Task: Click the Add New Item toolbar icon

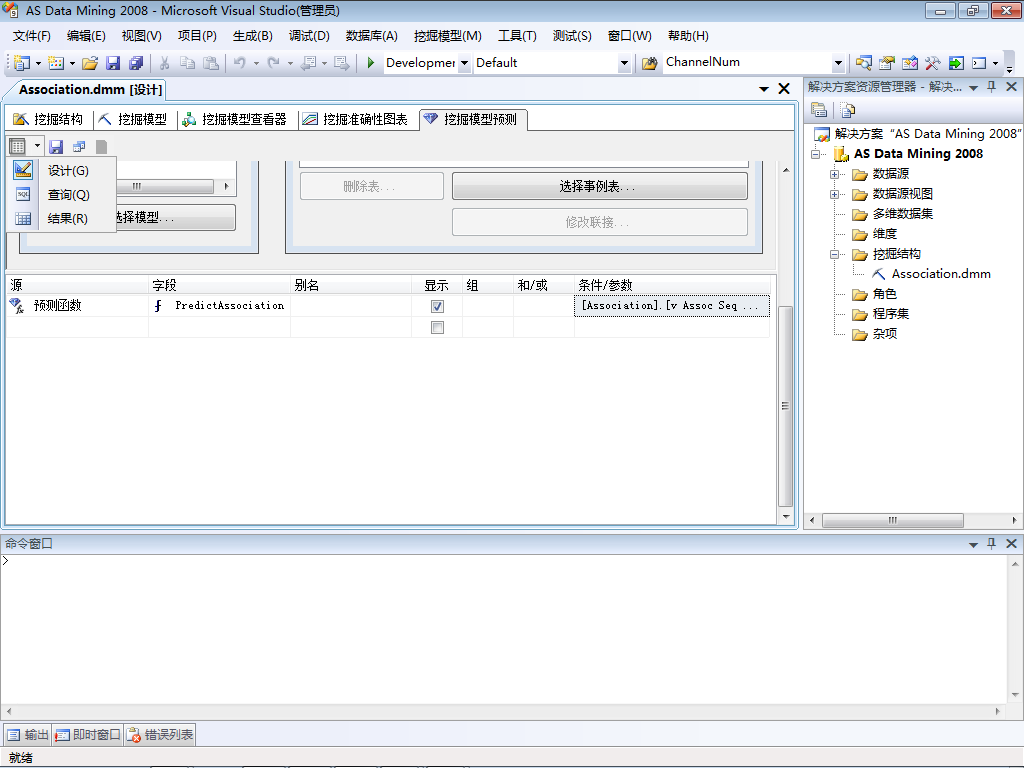Action: click(x=56, y=63)
